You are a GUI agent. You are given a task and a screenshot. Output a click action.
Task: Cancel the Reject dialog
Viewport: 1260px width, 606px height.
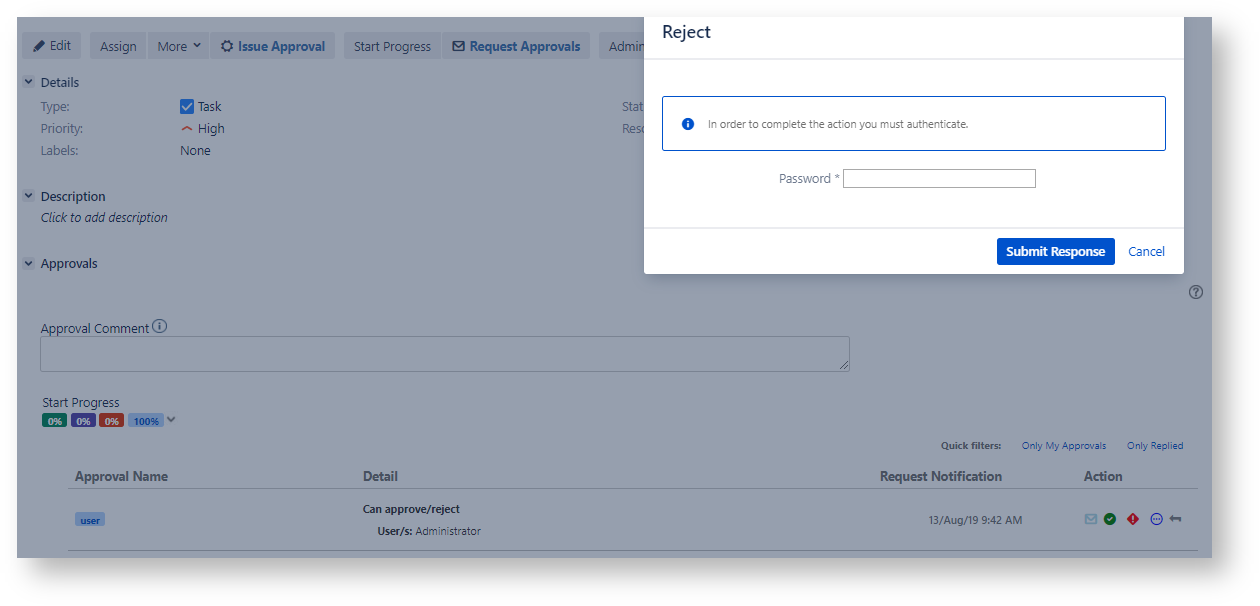coord(1146,251)
